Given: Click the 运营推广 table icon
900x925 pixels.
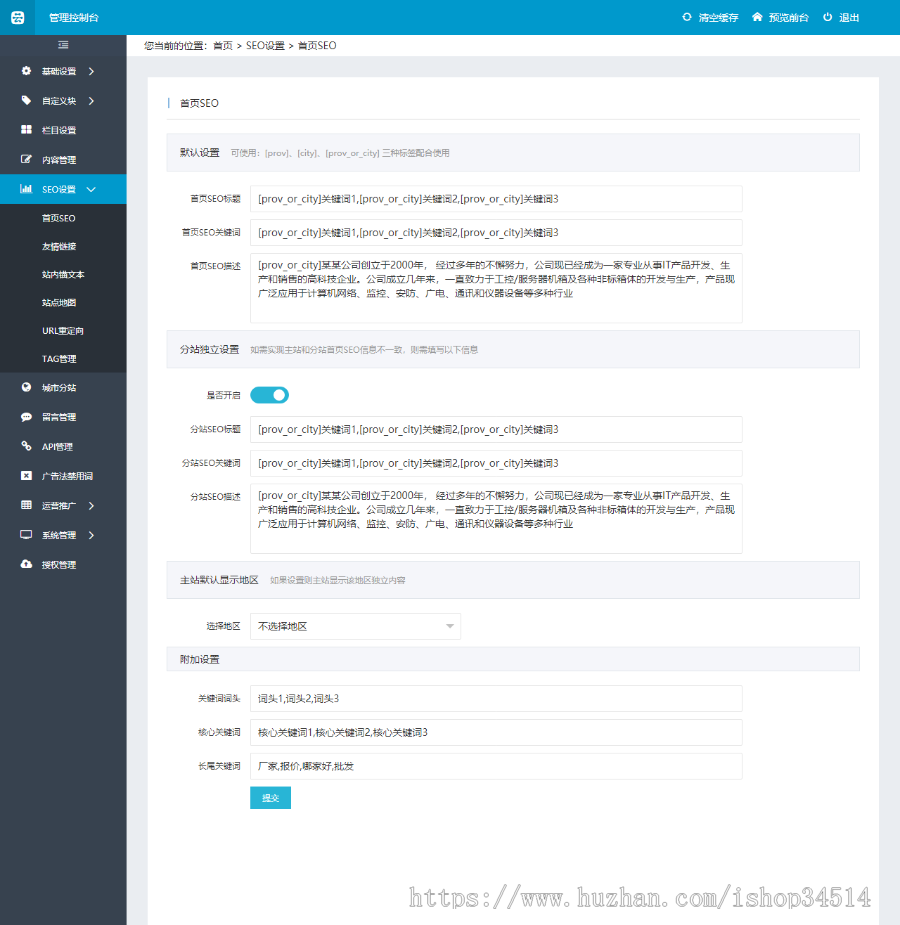Looking at the screenshot, I should (x=26, y=505).
